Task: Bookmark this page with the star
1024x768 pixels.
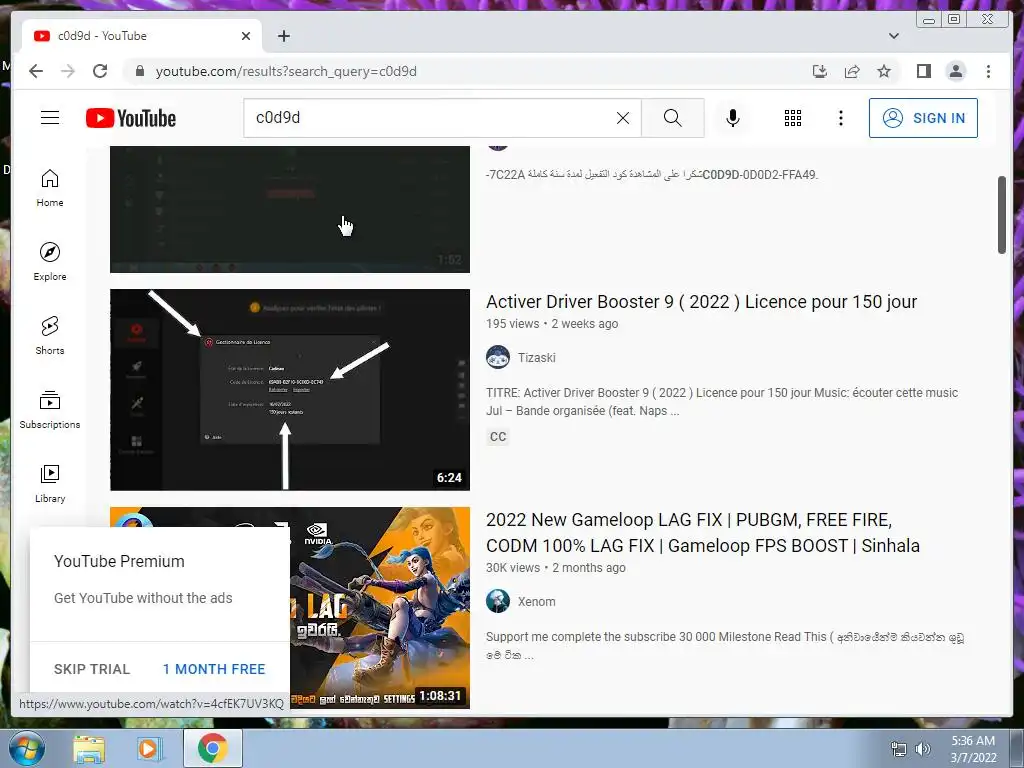Action: point(884,71)
